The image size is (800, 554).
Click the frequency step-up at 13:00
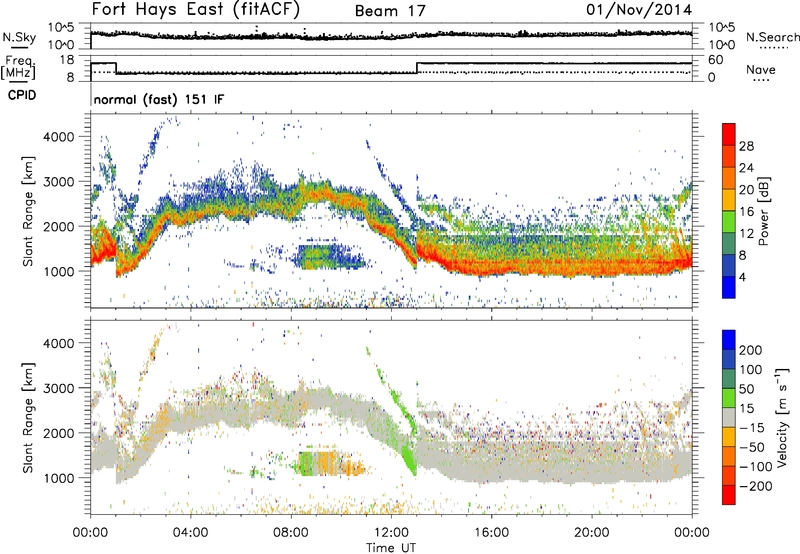417,67
